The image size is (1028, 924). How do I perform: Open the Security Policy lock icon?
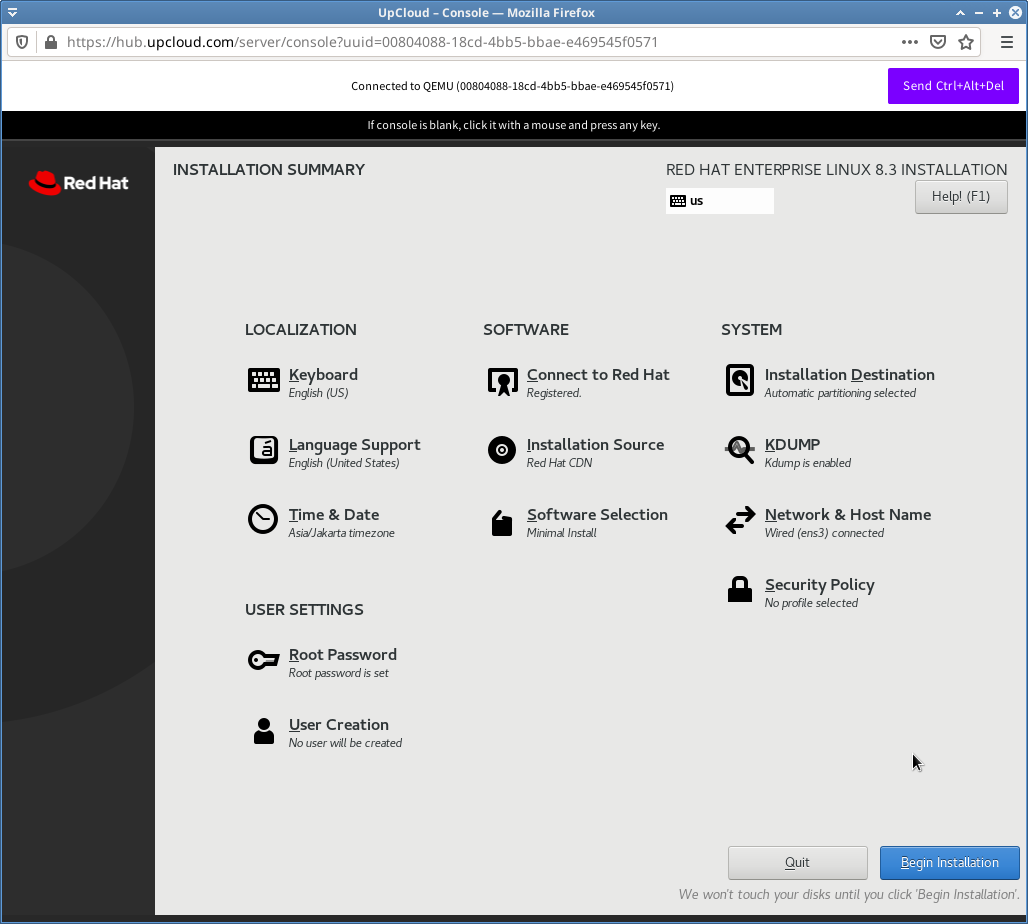(740, 591)
